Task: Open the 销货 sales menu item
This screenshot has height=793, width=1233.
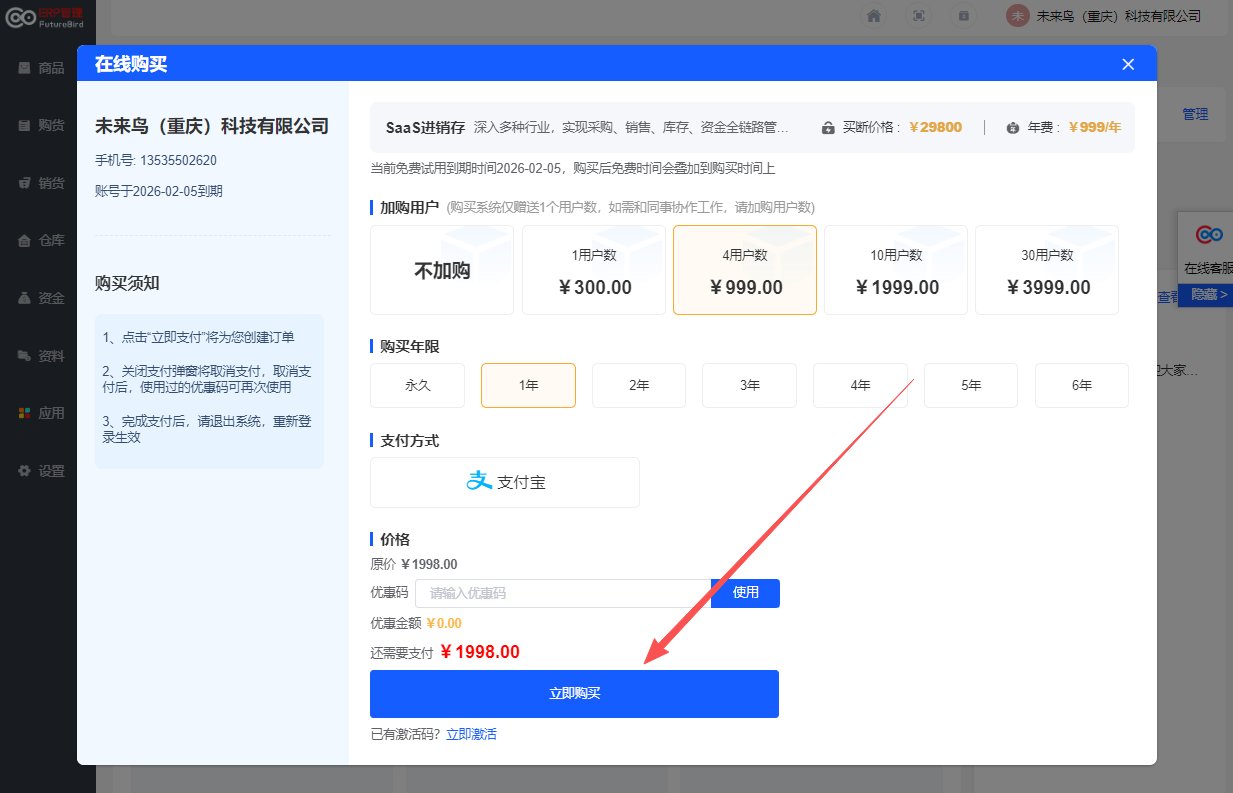Action: point(40,183)
